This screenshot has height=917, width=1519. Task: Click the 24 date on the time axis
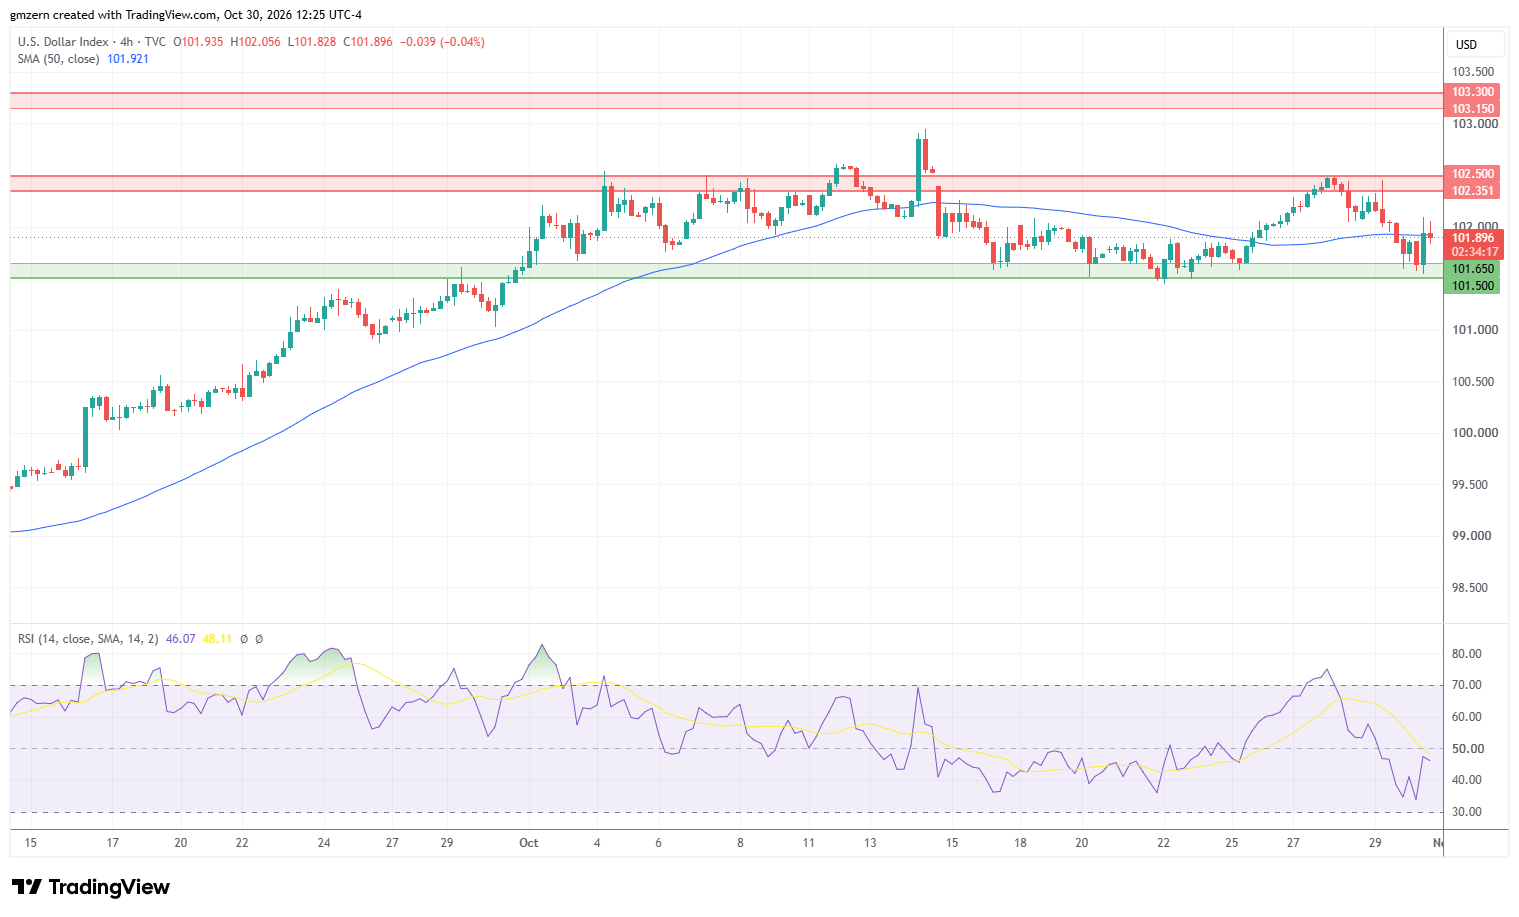coord(324,843)
